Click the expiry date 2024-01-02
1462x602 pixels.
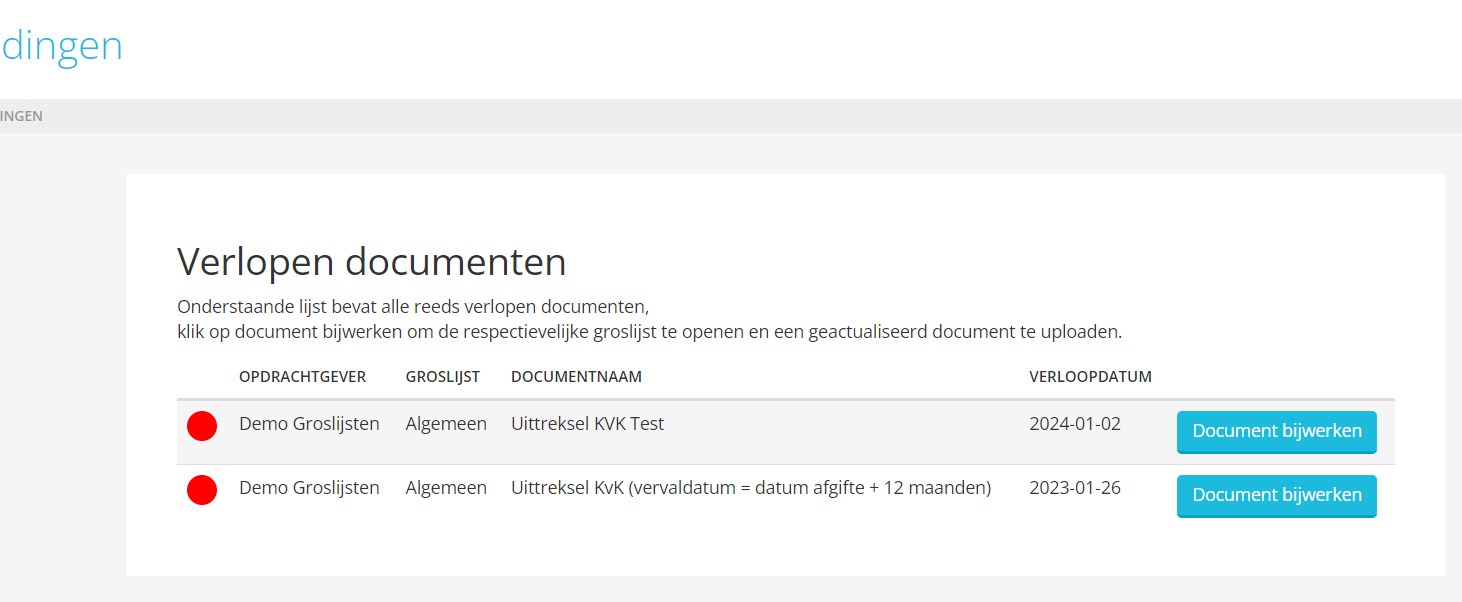[x=1075, y=424]
